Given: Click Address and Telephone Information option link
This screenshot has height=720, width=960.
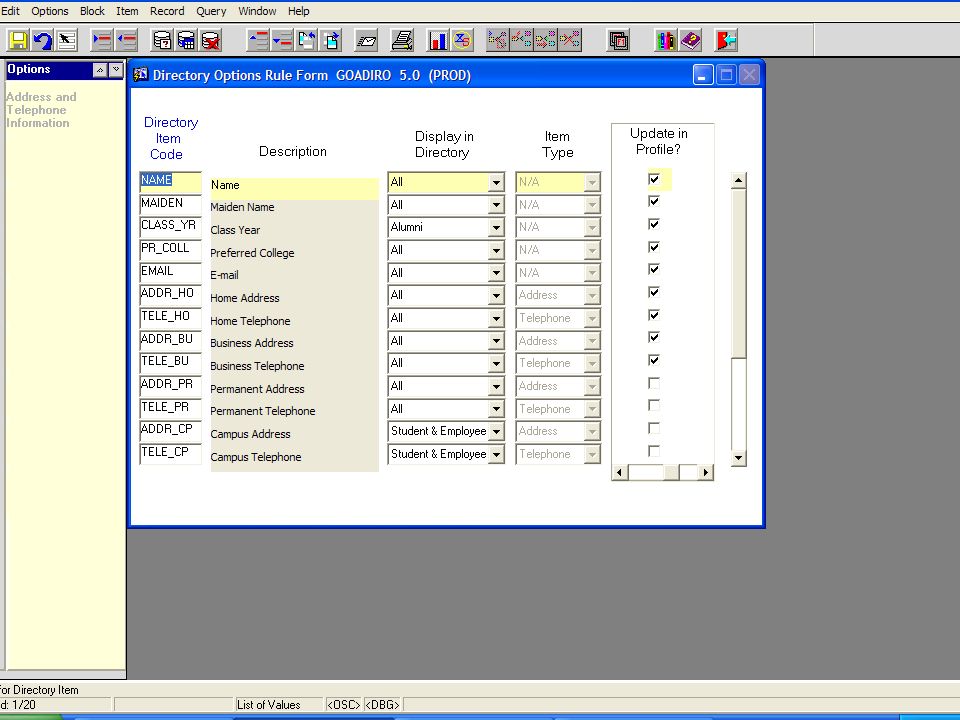Looking at the screenshot, I should [x=41, y=110].
